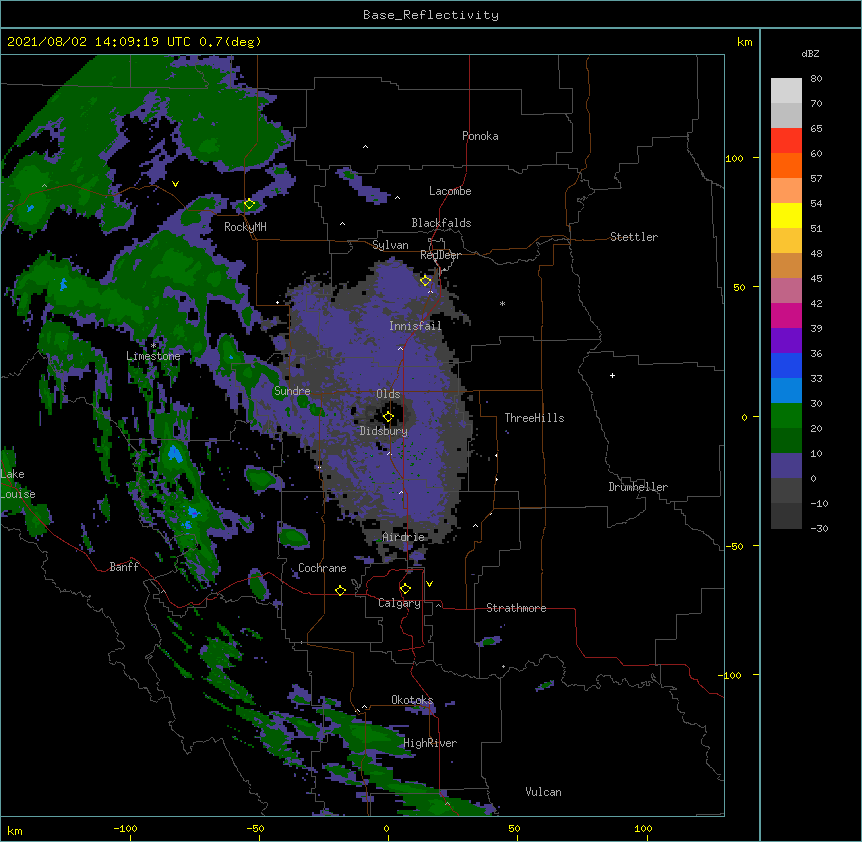This screenshot has width=862, height=842.
Task: Click the Strathmore city label
Action: [x=516, y=608]
